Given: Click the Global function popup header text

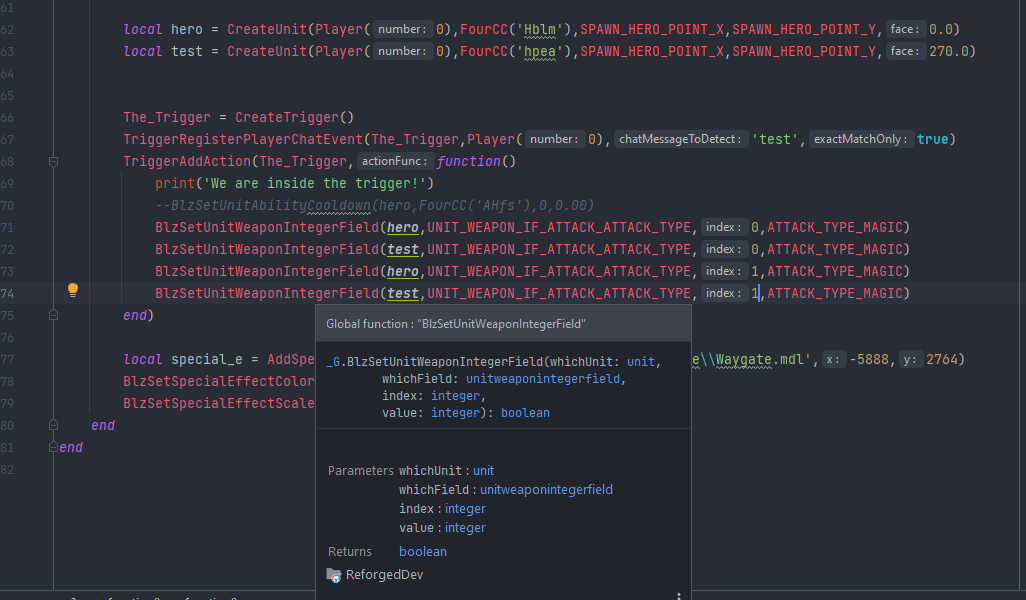Looking at the screenshot, I should coord(456,324).
